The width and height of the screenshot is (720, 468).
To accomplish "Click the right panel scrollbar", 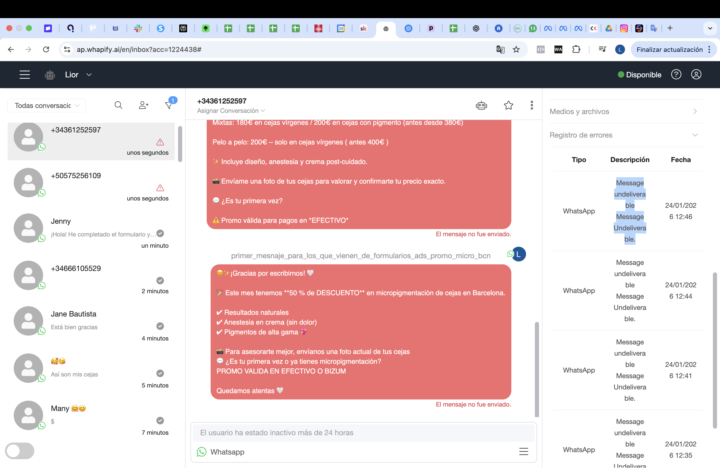I will pyautogui.click(x=714, y=350).
